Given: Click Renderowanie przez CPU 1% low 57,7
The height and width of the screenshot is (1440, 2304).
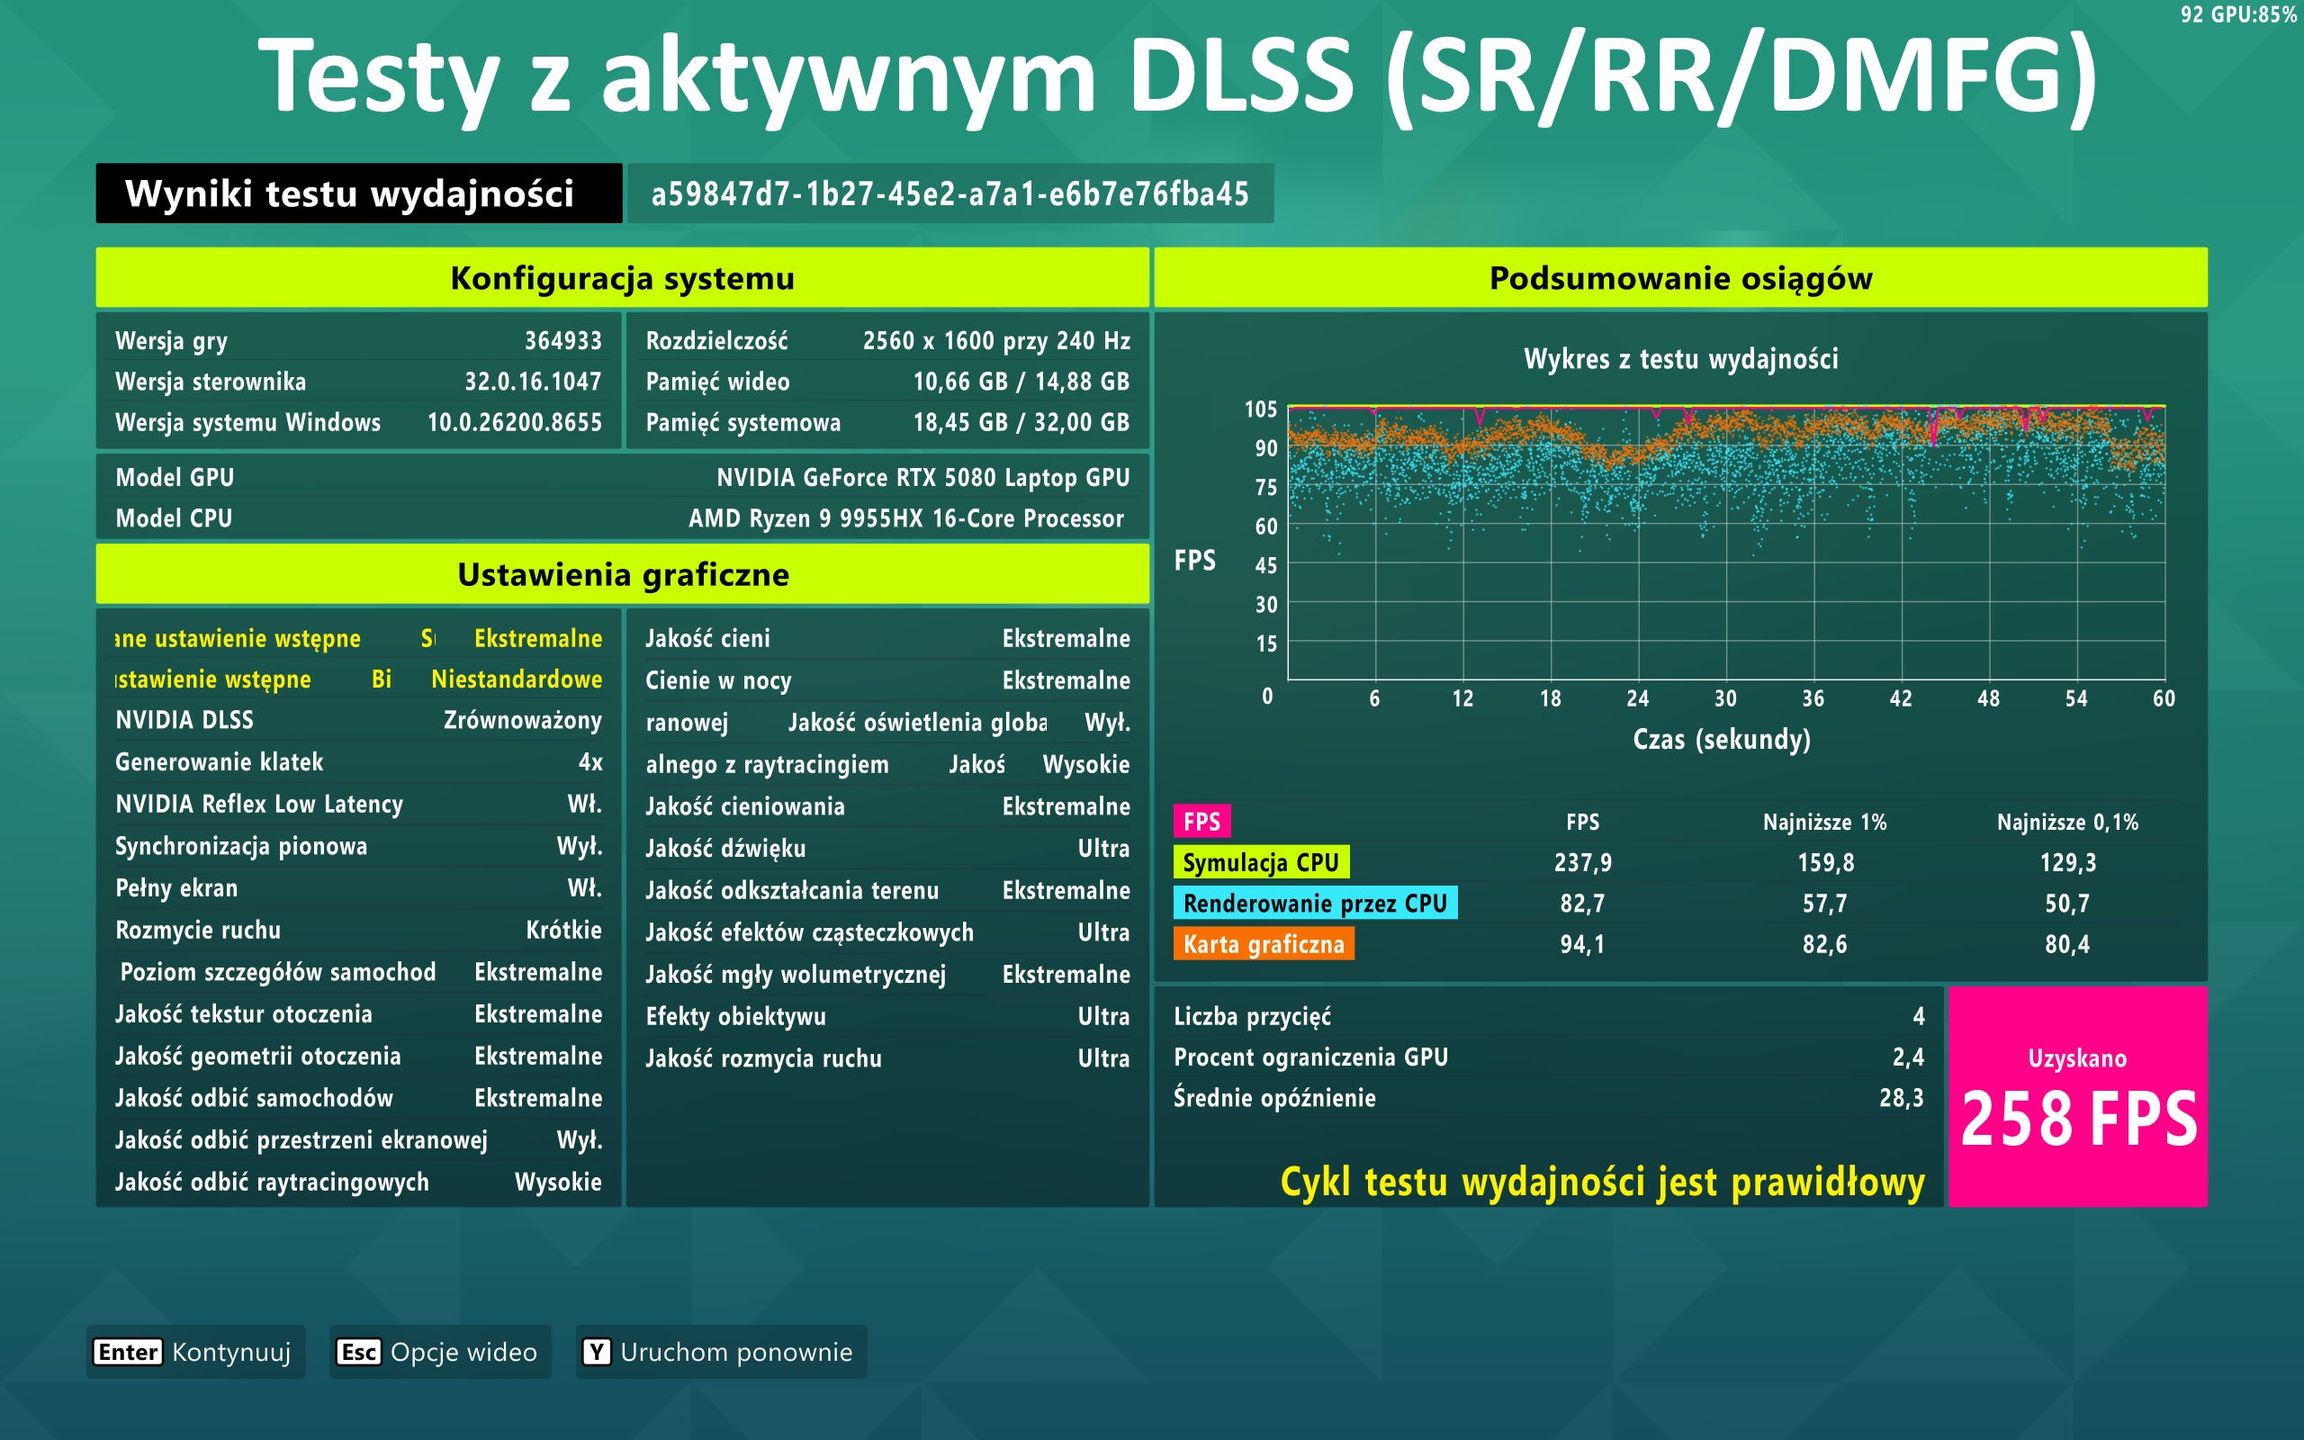Looking at the screenshot, I should tap(1825, 903).
